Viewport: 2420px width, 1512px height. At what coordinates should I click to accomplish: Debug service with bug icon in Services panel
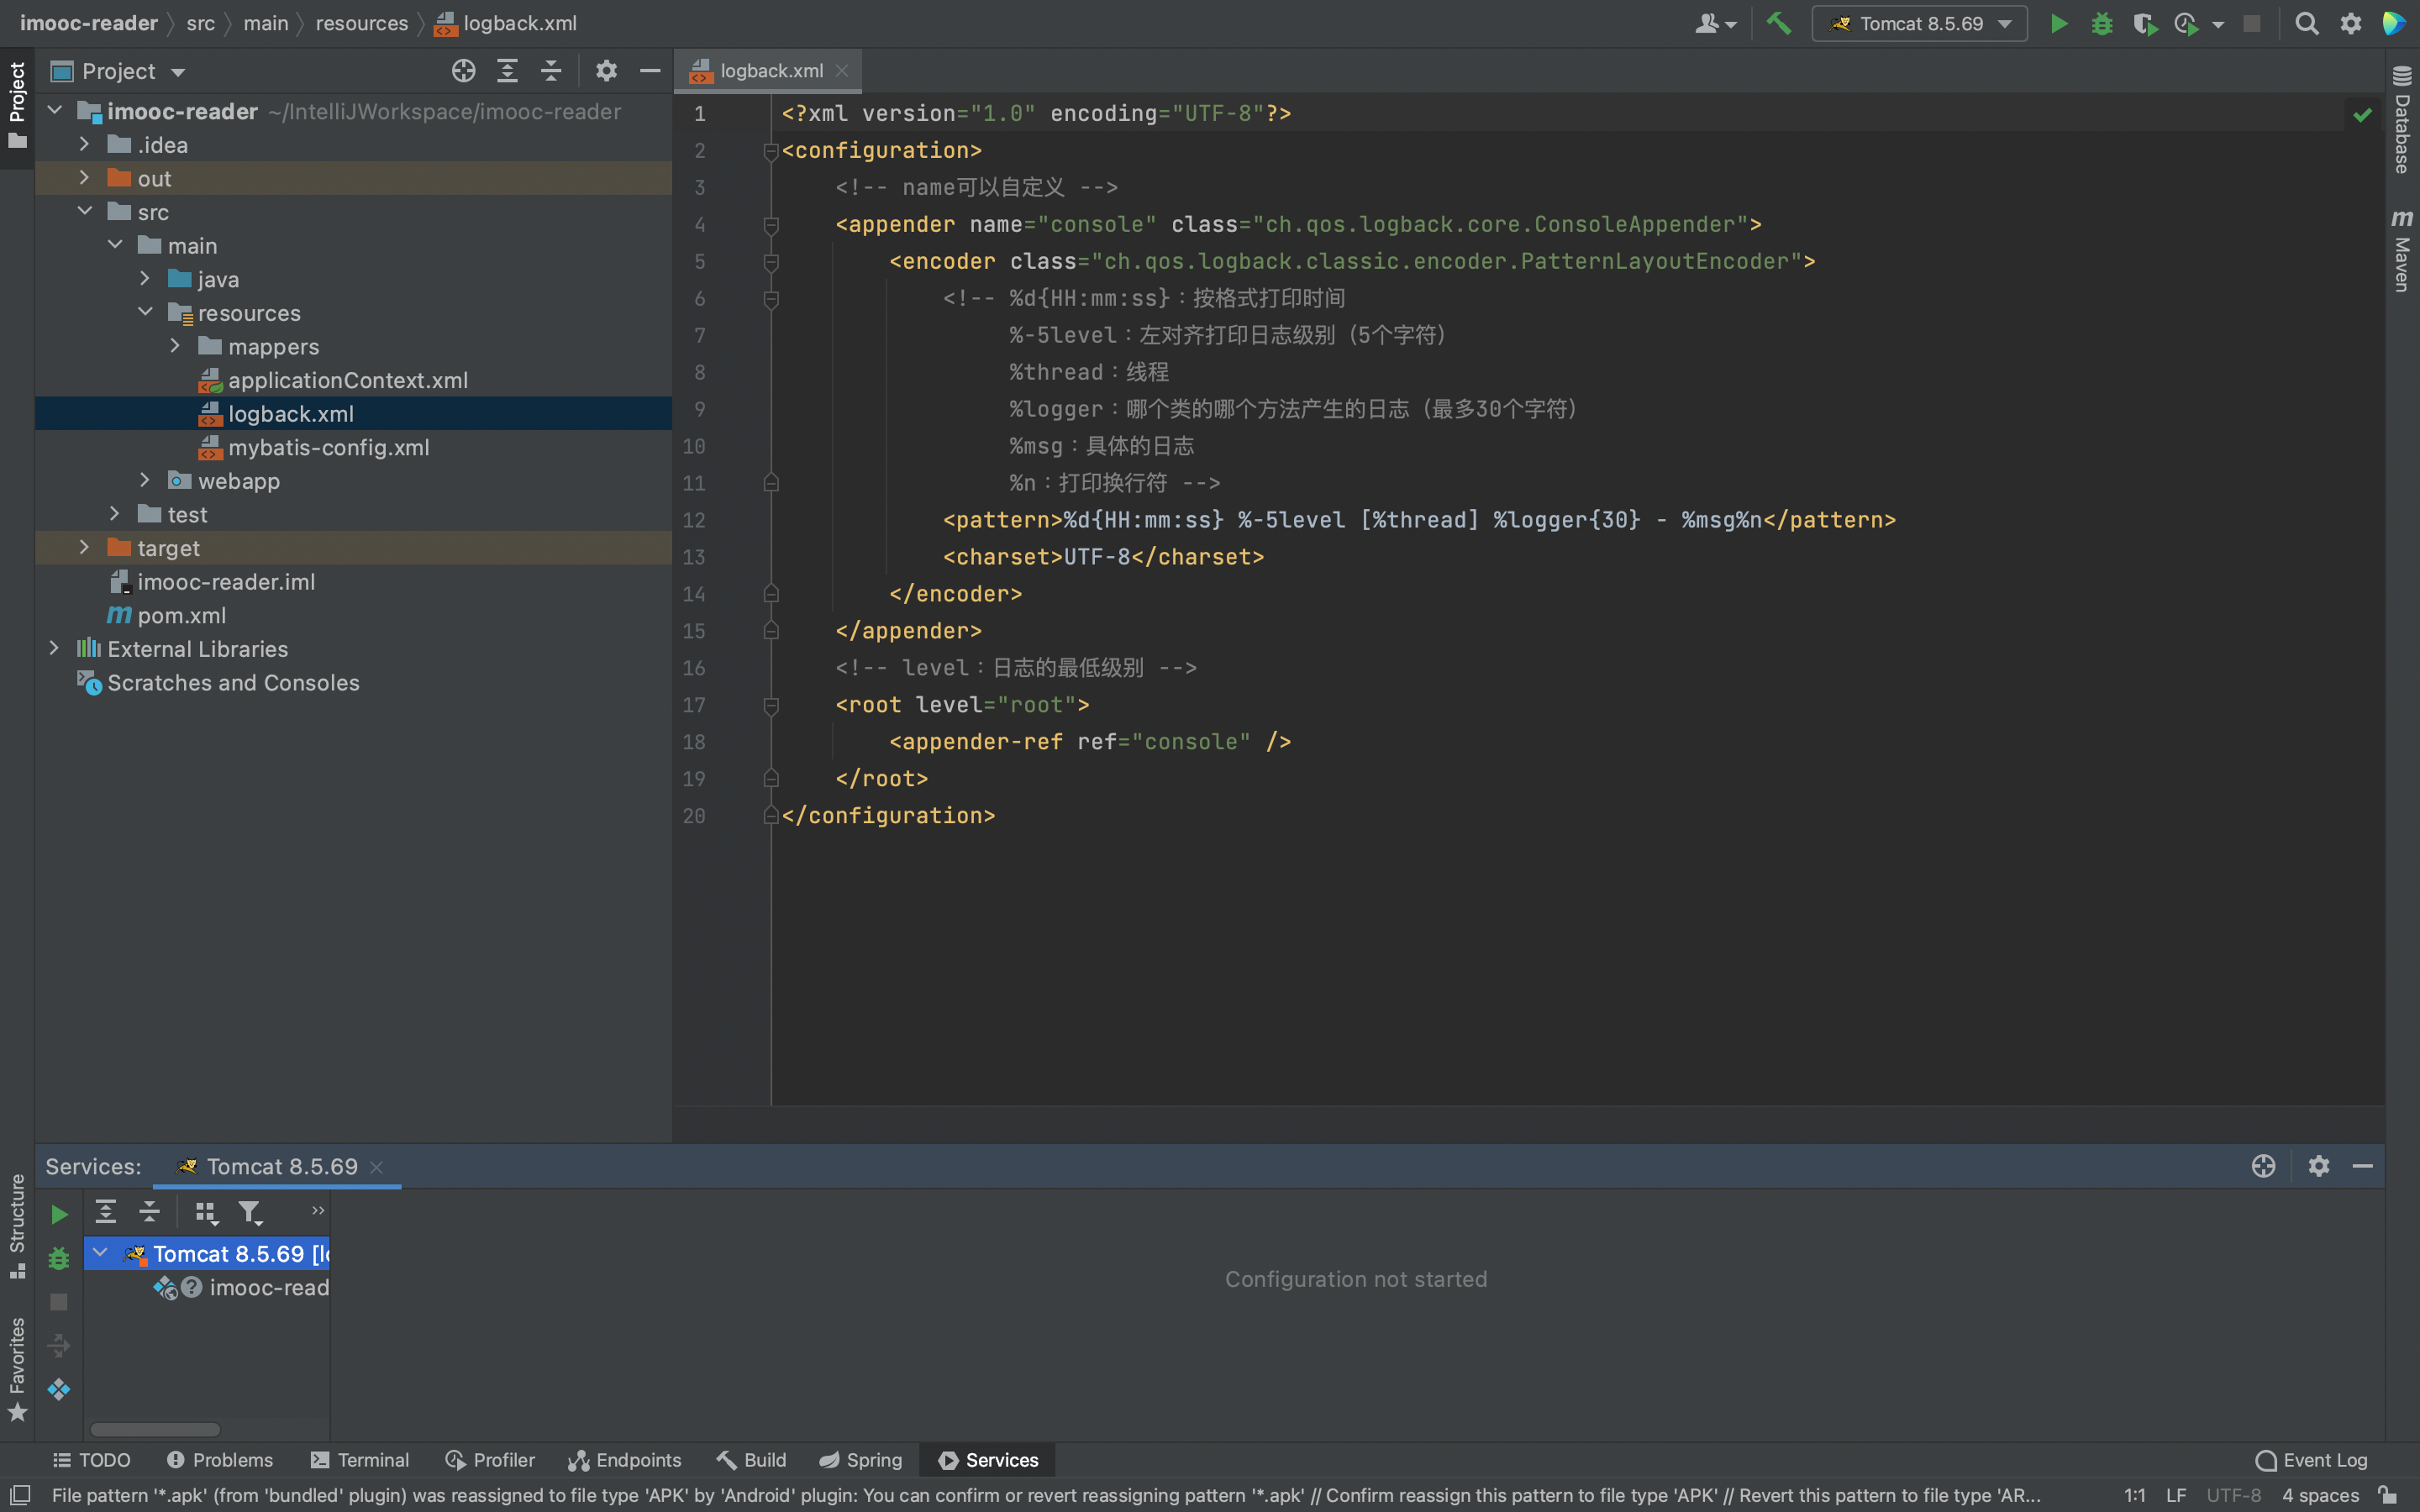point(59,1258)
